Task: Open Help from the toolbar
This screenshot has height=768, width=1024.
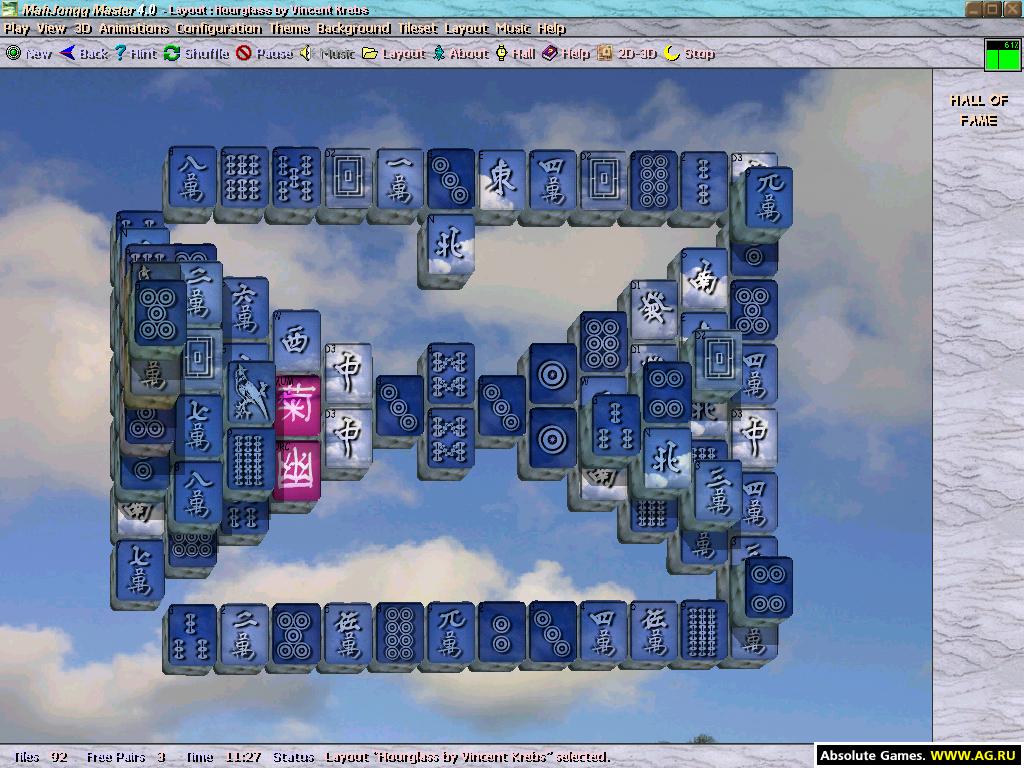Action: [x=566, y=54]
